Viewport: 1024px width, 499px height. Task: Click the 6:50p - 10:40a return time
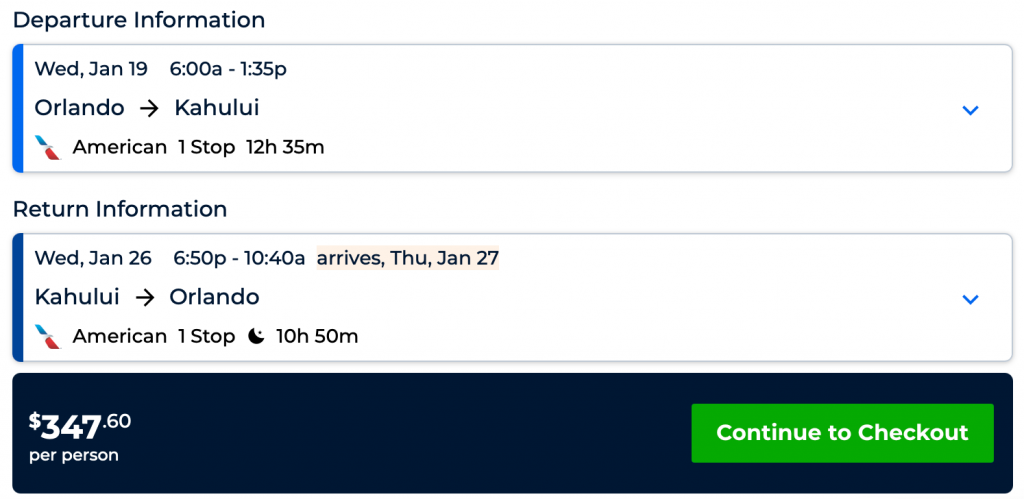(x=239, y=258)
